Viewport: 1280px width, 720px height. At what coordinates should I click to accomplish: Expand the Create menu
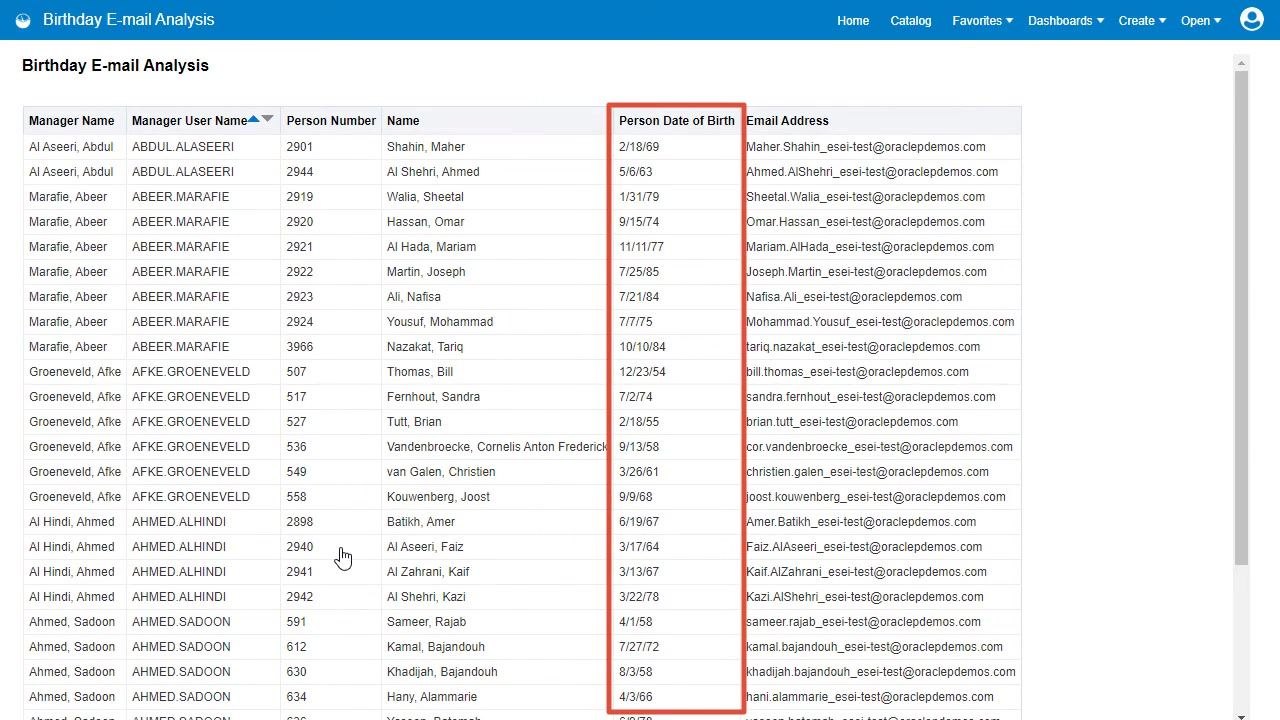[1142, 20]
